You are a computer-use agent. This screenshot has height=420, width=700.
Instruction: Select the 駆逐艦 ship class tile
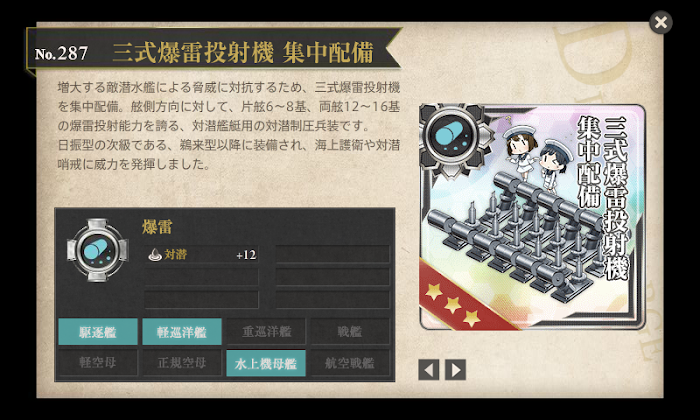[x=98, y=332]
